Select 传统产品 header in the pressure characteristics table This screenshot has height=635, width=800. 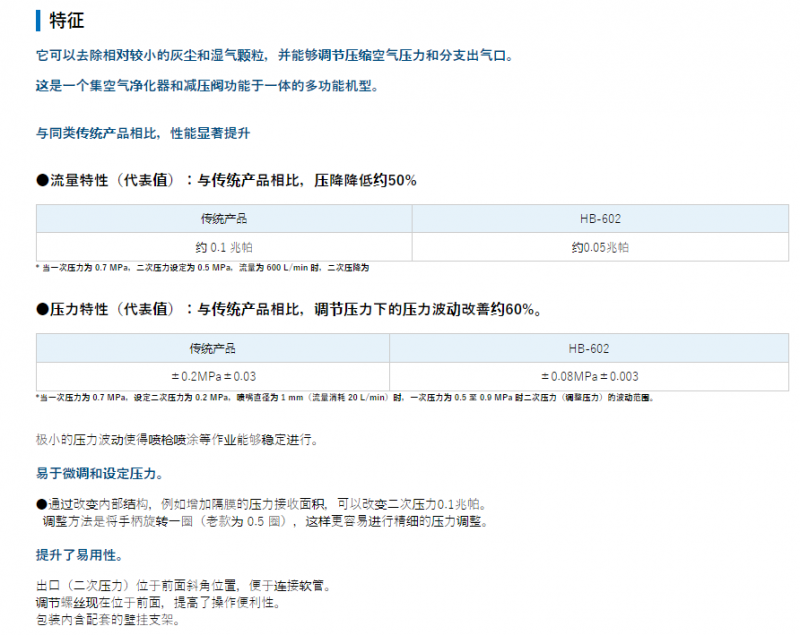pyautogui.click(x=212, y=348)
